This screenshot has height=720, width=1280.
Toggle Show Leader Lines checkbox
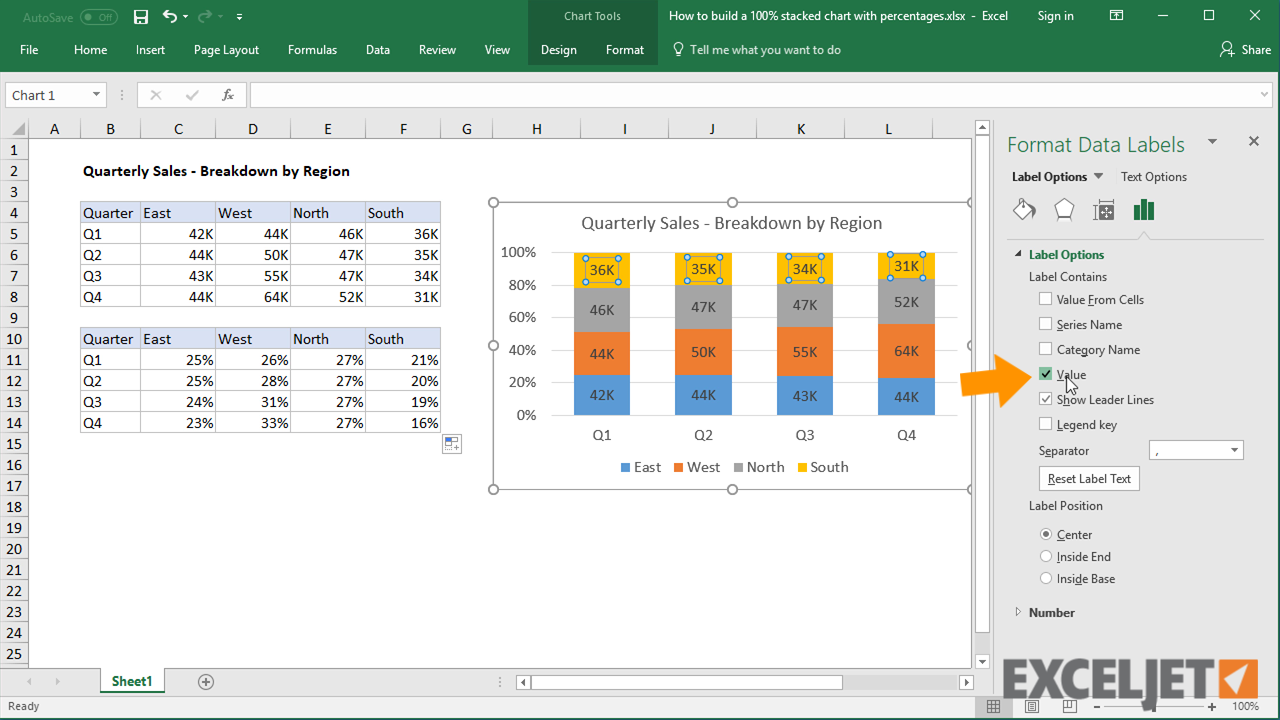pos(1046,399)
